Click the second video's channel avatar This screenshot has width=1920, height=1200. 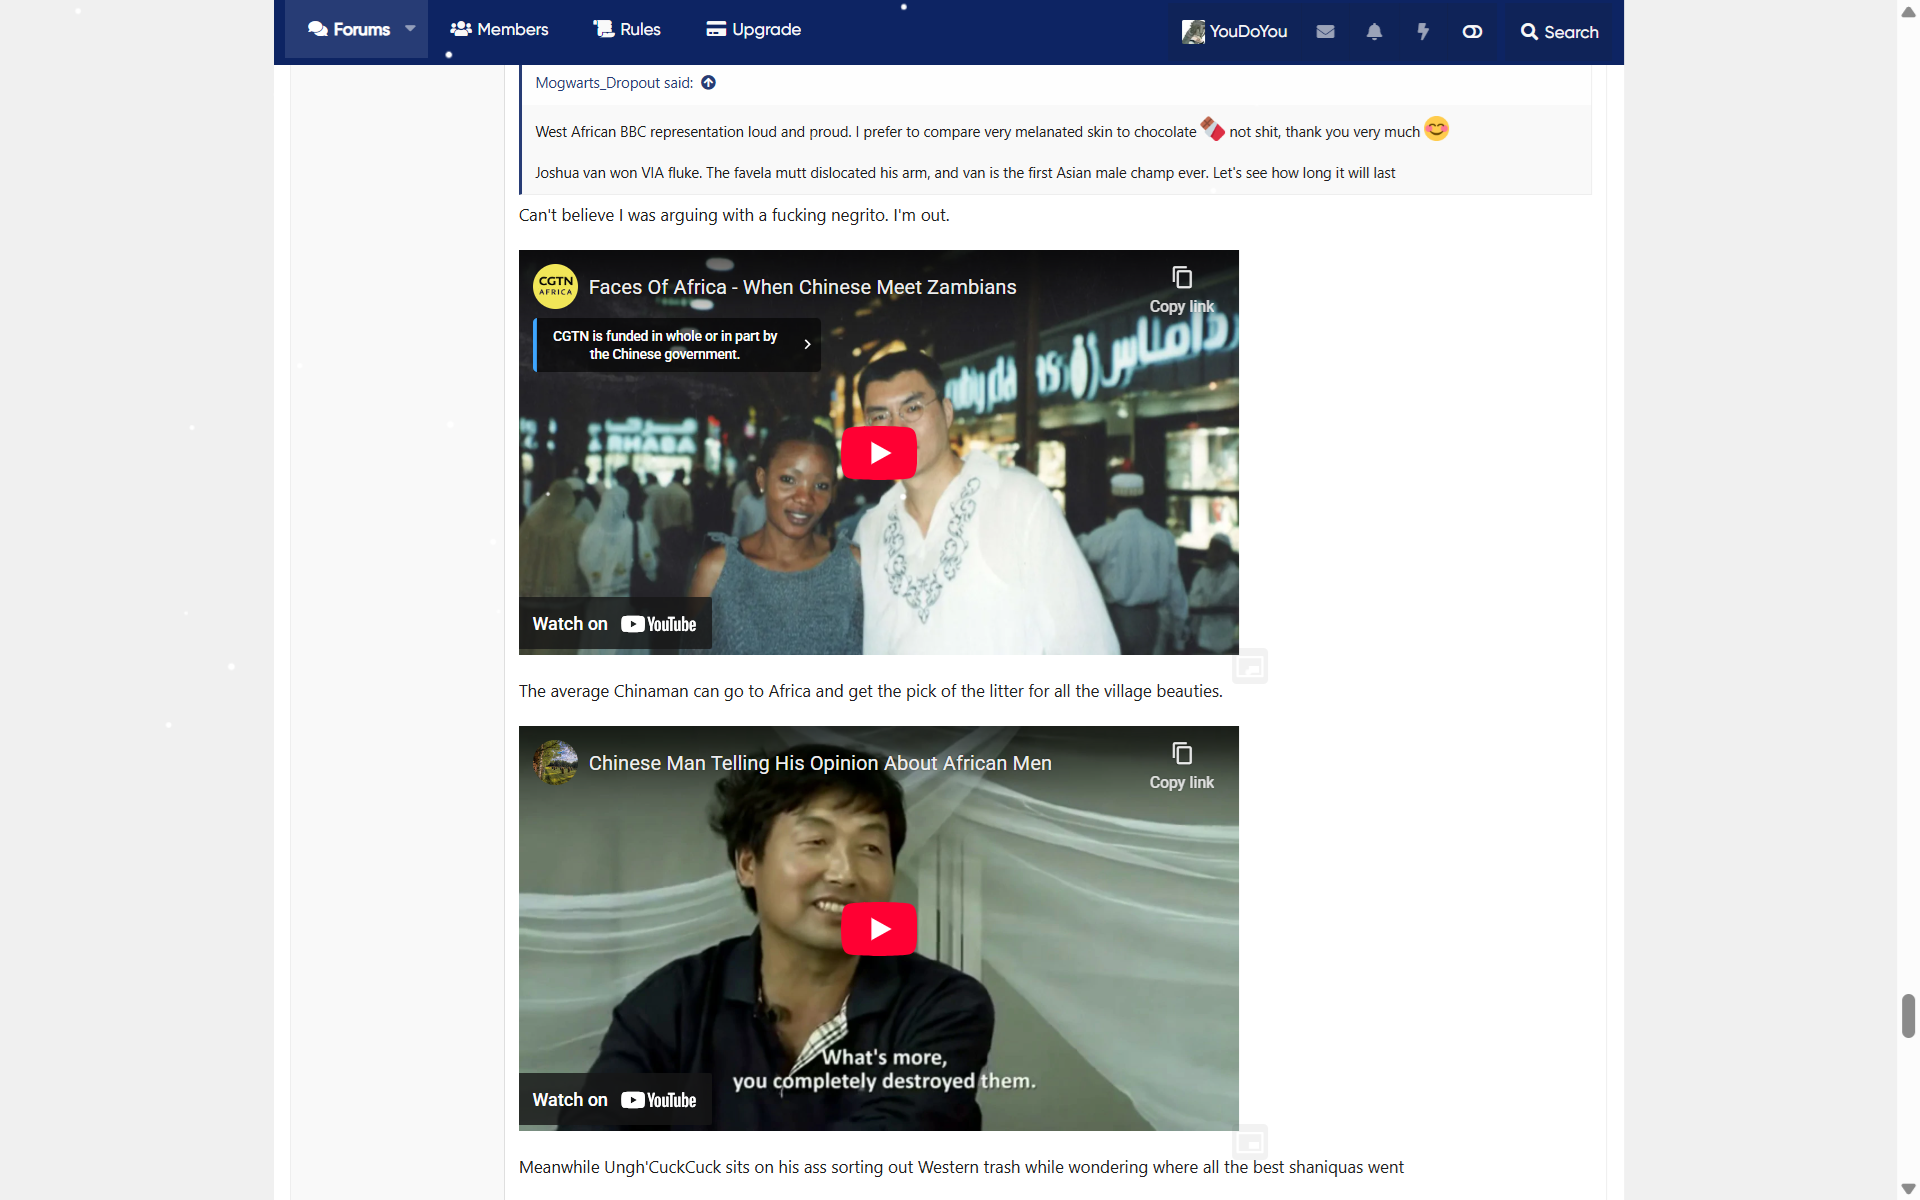point(555,763)
